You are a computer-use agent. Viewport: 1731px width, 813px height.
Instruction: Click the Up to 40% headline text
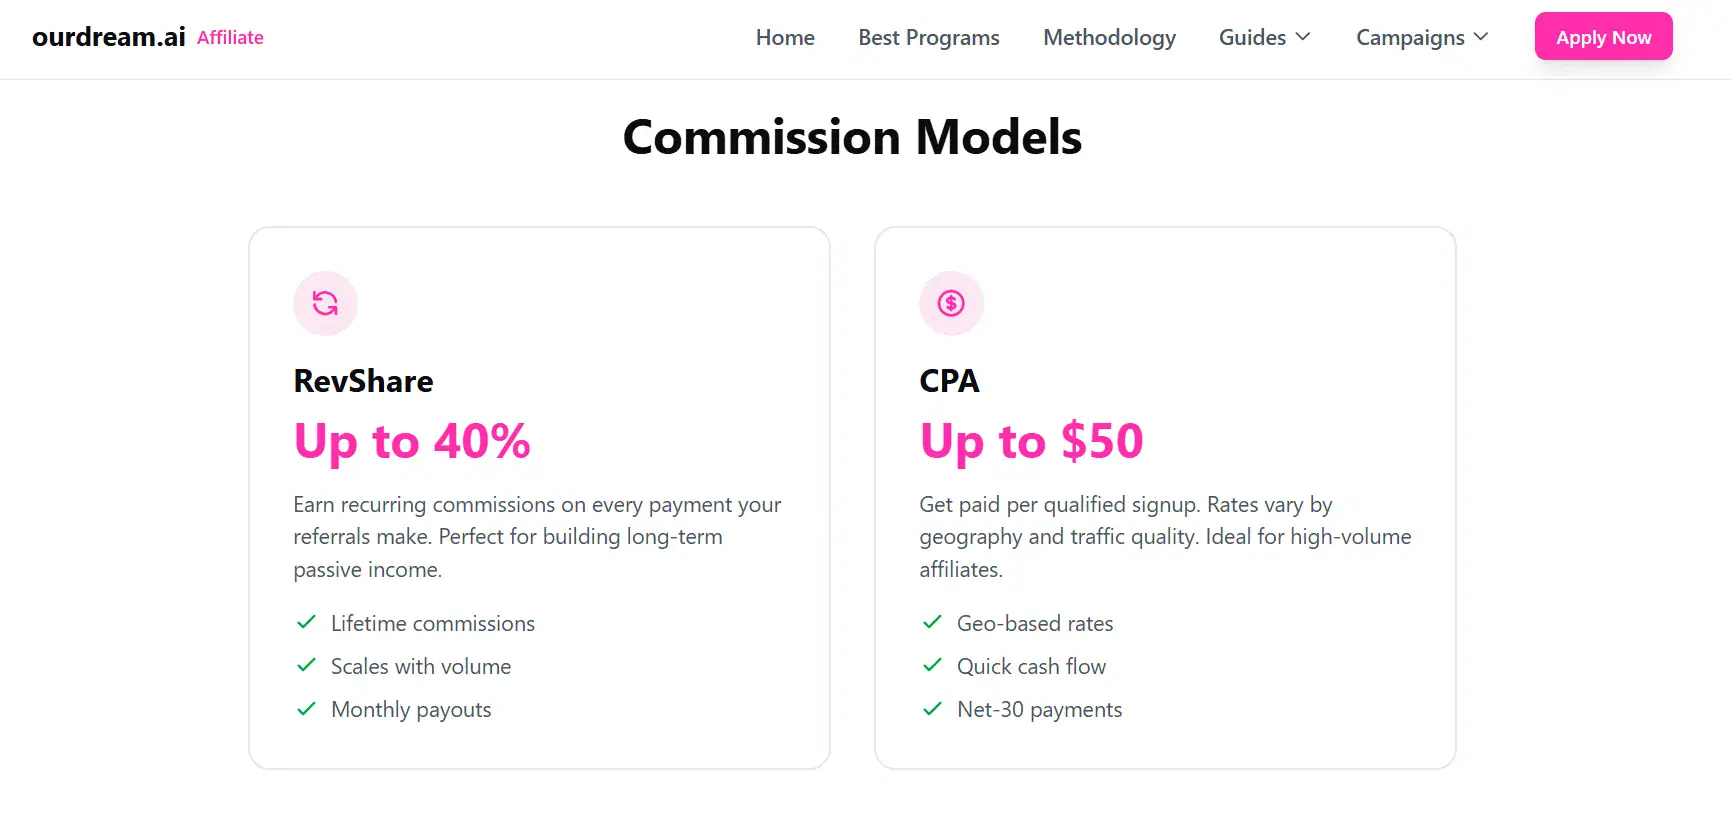pyautogui.click(x=412, y=441)
